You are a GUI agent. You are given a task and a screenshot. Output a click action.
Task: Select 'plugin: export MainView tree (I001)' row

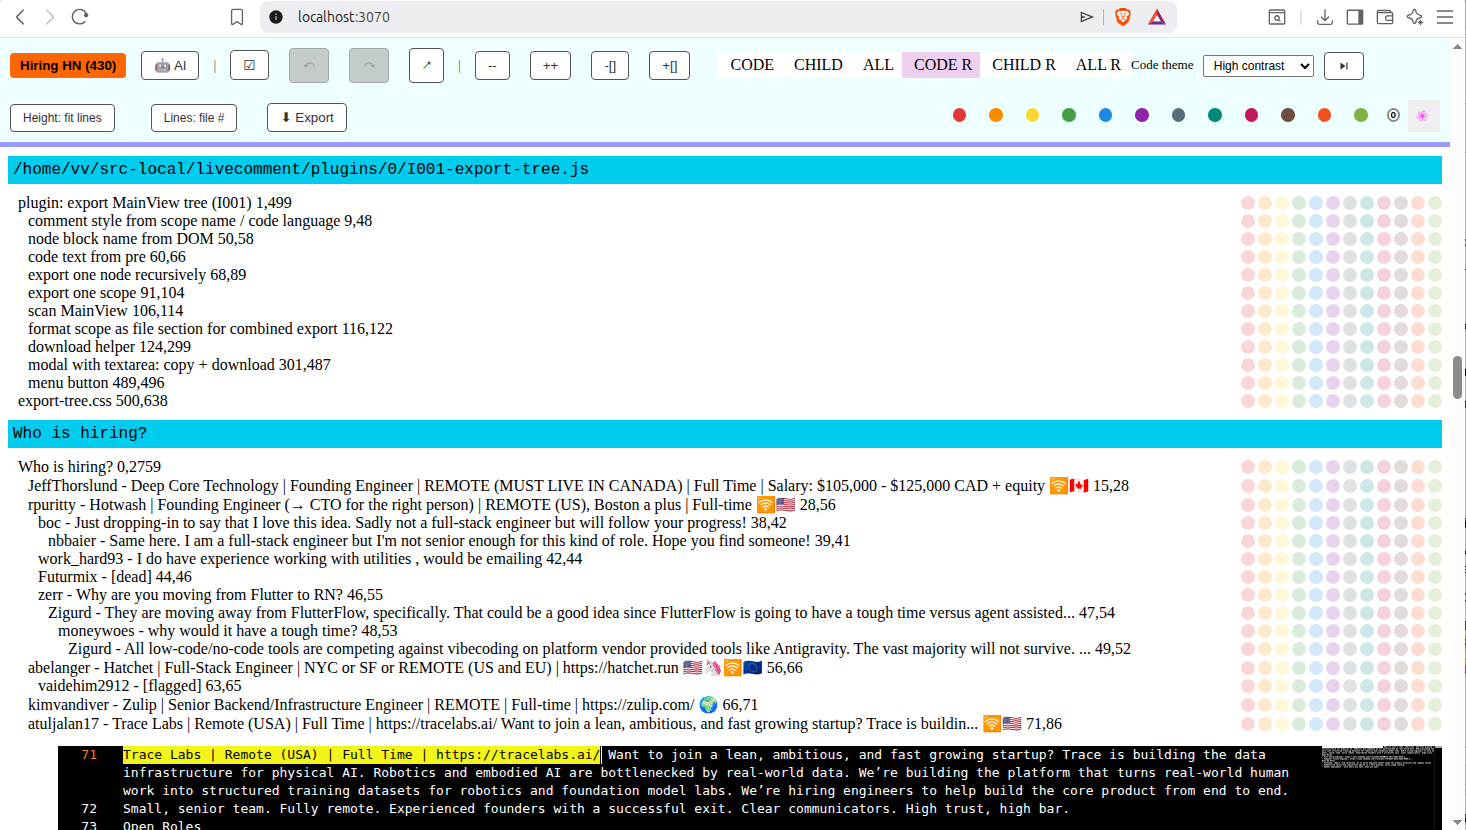pyautogui.click(x=155, y=203)
